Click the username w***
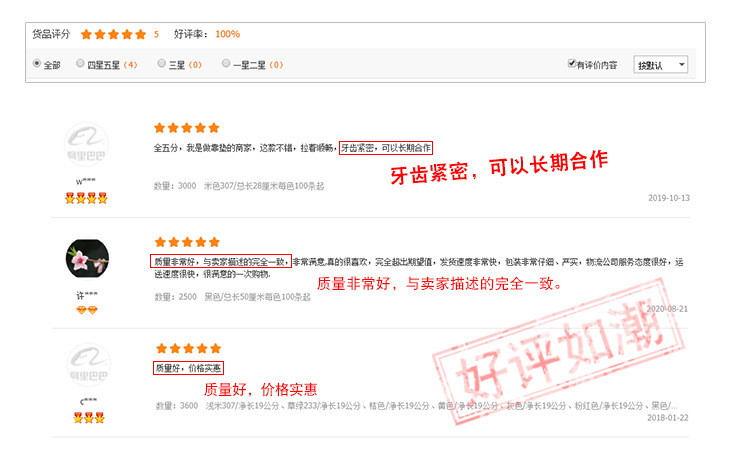 (86, 181)
